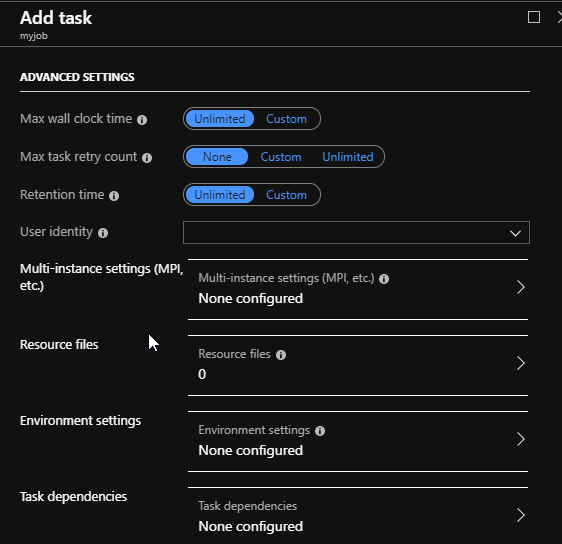562x544 pixels.
Task: Select None for Max task retry count
Action: click(x=217, y=157)
